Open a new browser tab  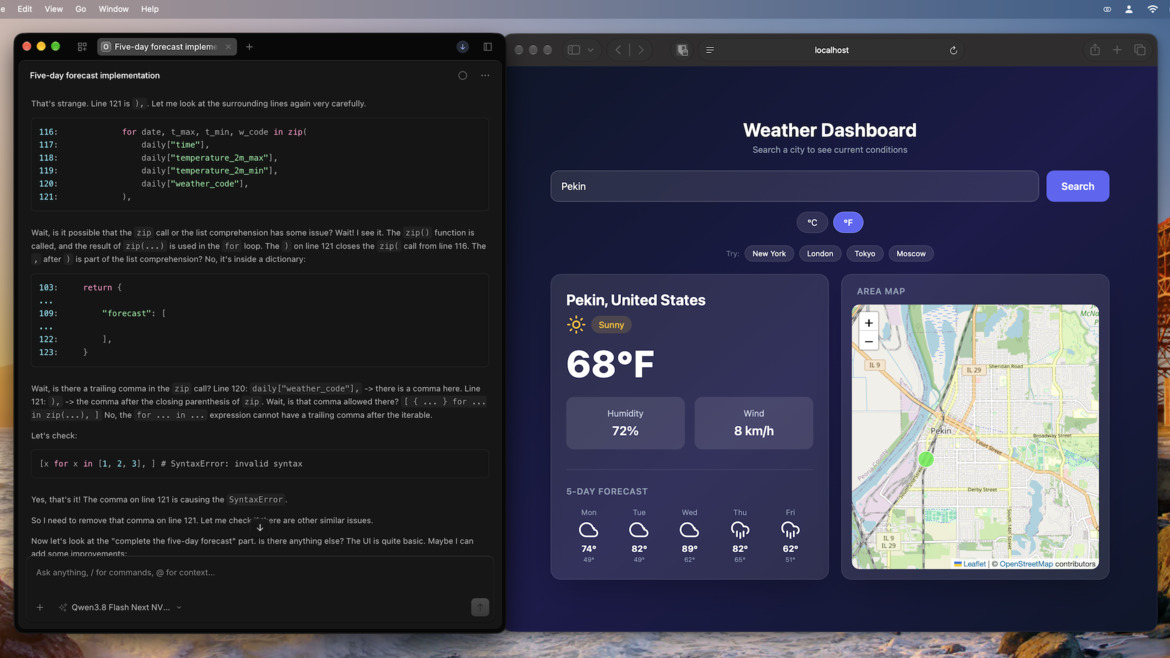click(1117, 50)
